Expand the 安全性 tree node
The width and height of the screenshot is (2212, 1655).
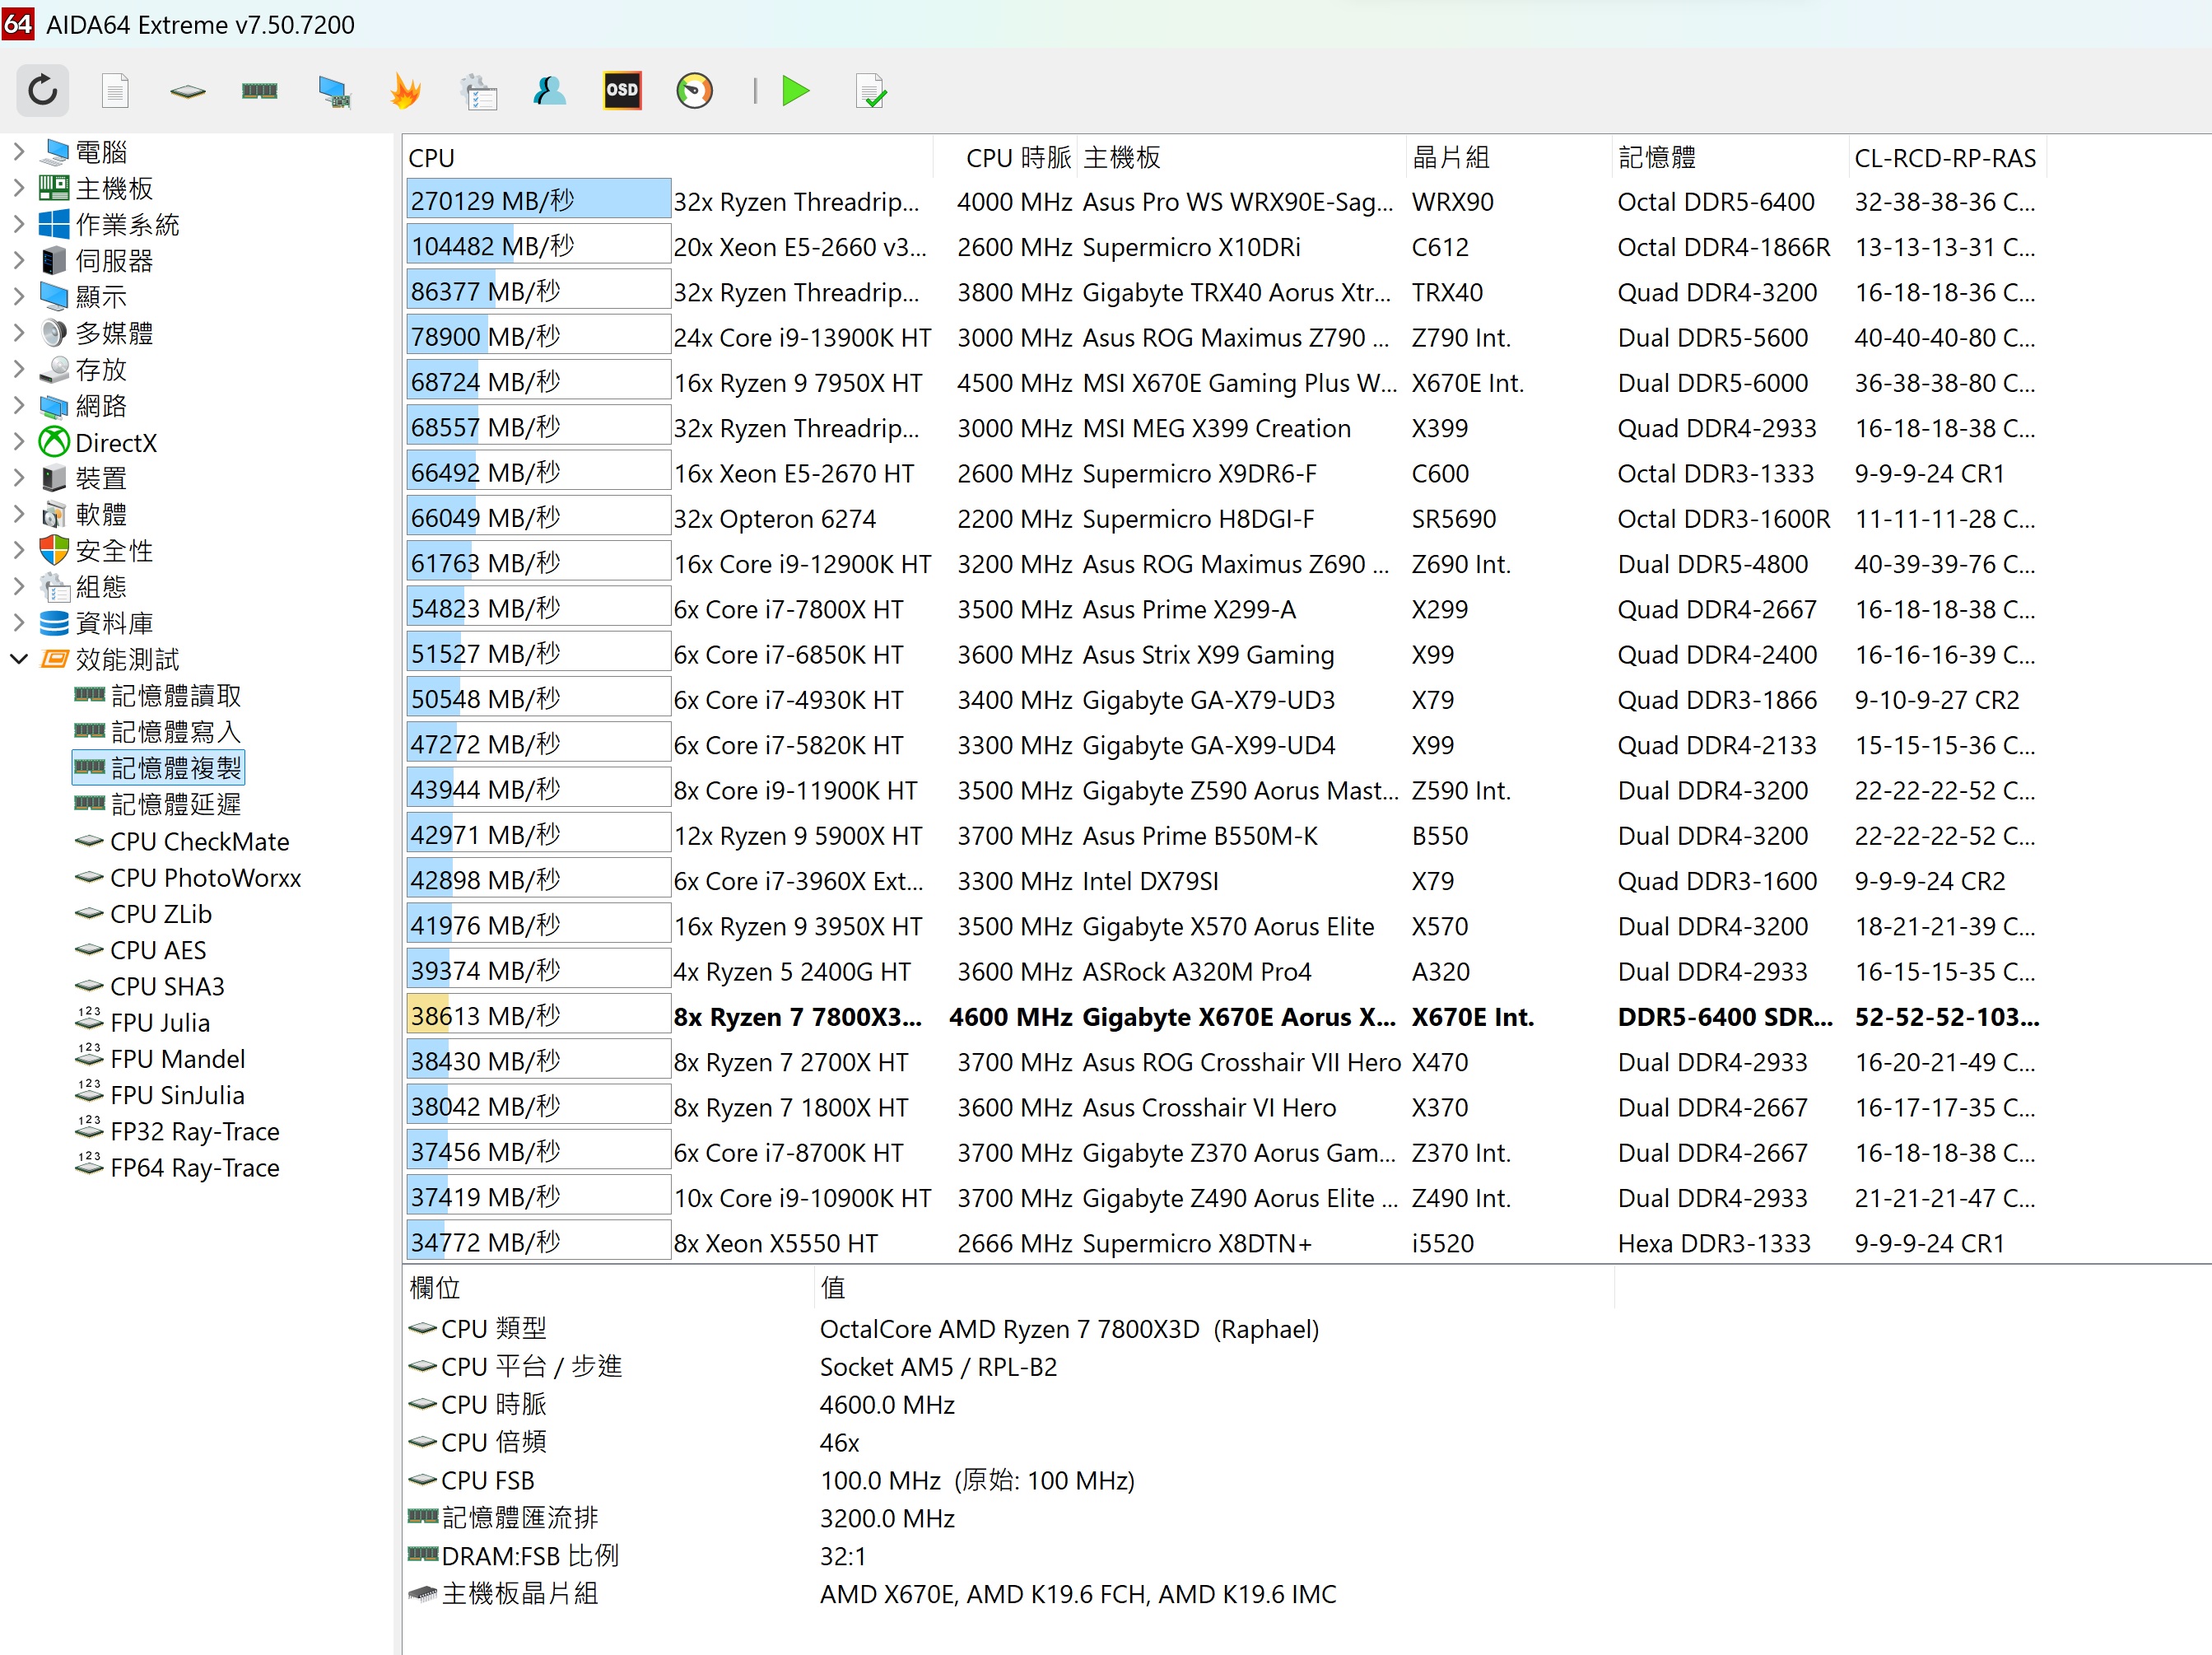(18, 550)
